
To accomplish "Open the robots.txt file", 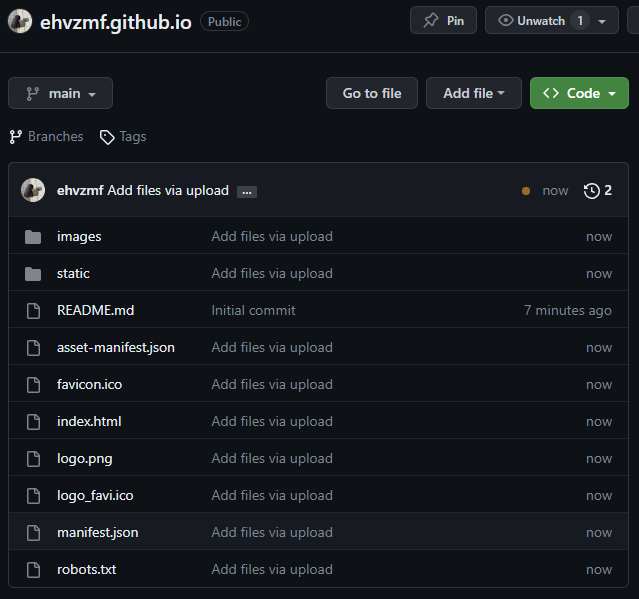I will (86, 569).
